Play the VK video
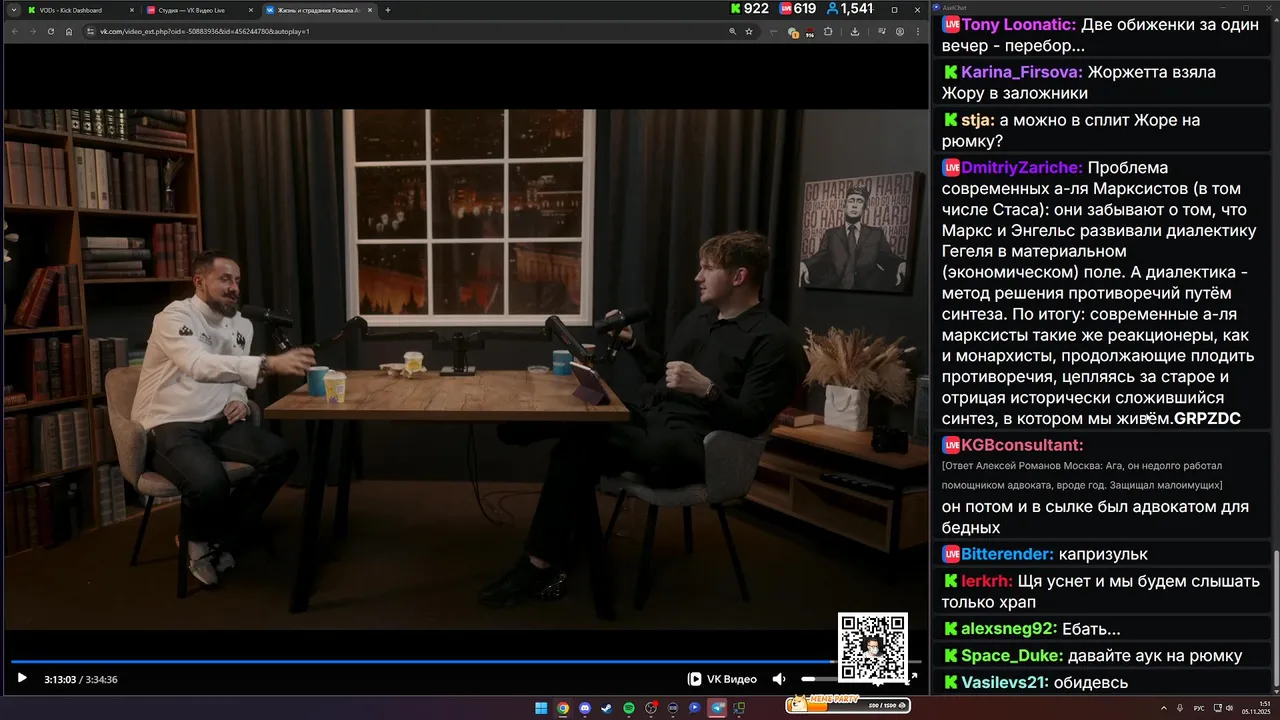 pos(21,679)
